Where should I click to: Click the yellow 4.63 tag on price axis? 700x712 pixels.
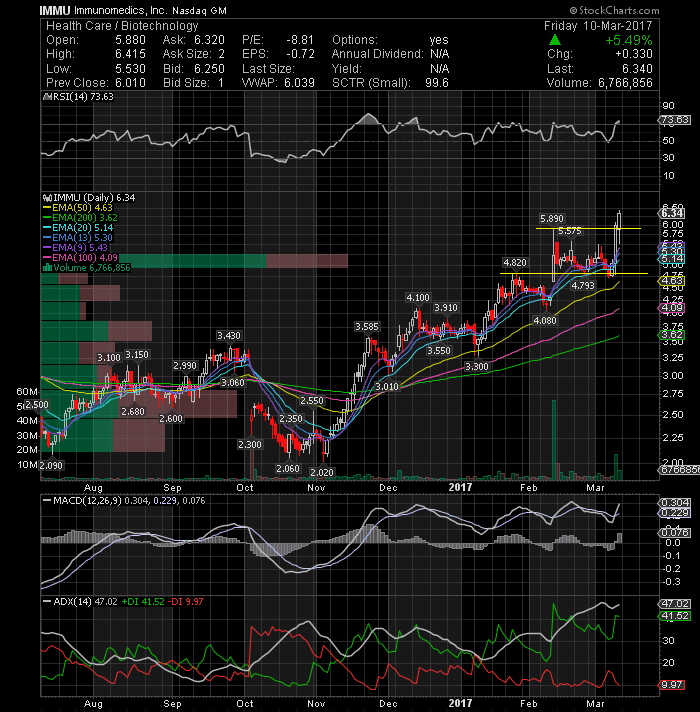[x=672, y=281]
